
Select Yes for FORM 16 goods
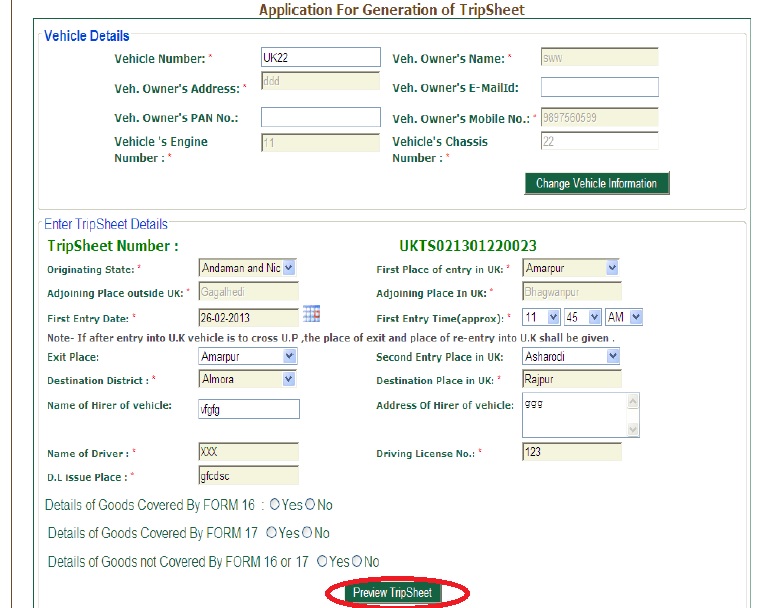[274, 505]
